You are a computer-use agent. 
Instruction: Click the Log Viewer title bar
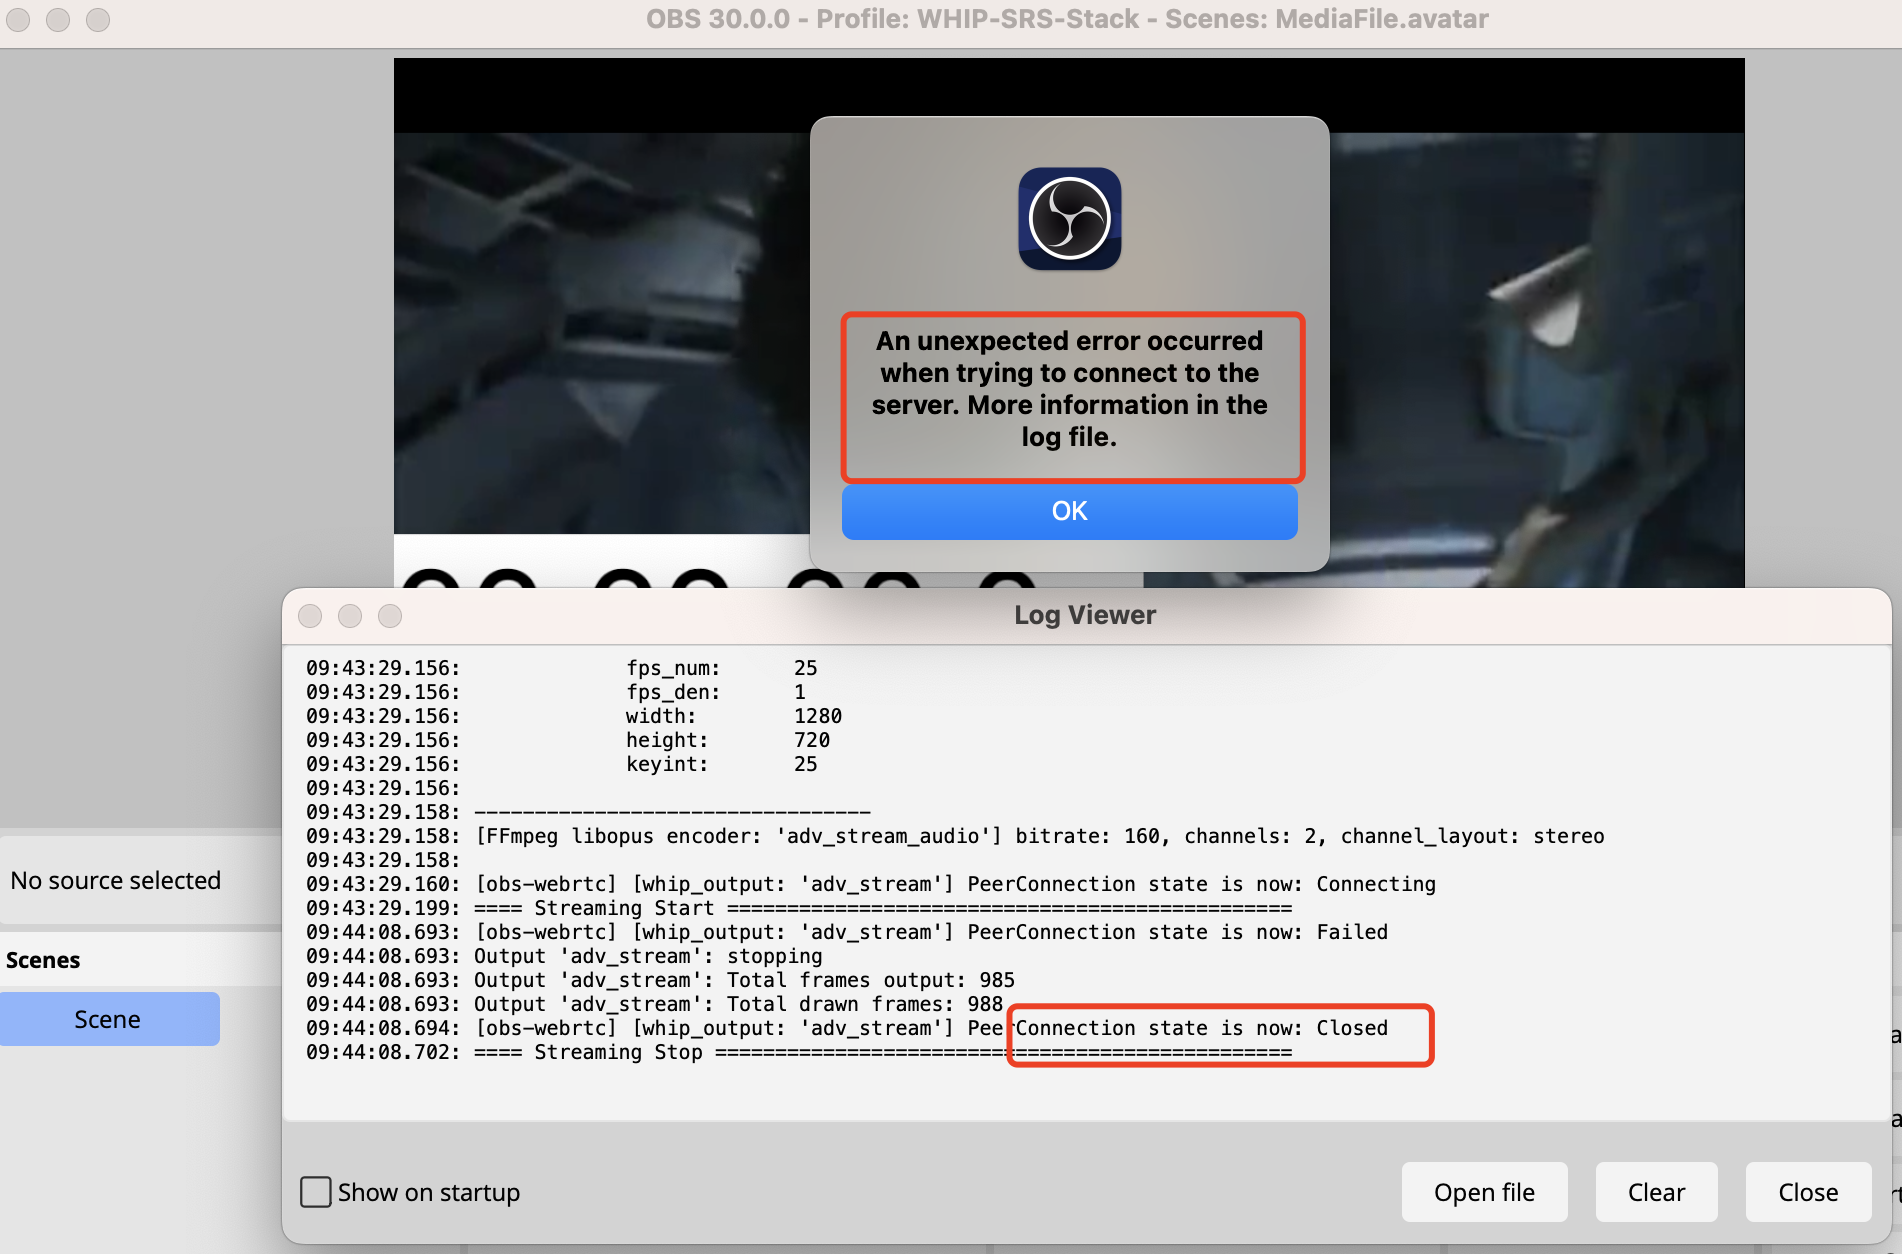[1083, 614]
